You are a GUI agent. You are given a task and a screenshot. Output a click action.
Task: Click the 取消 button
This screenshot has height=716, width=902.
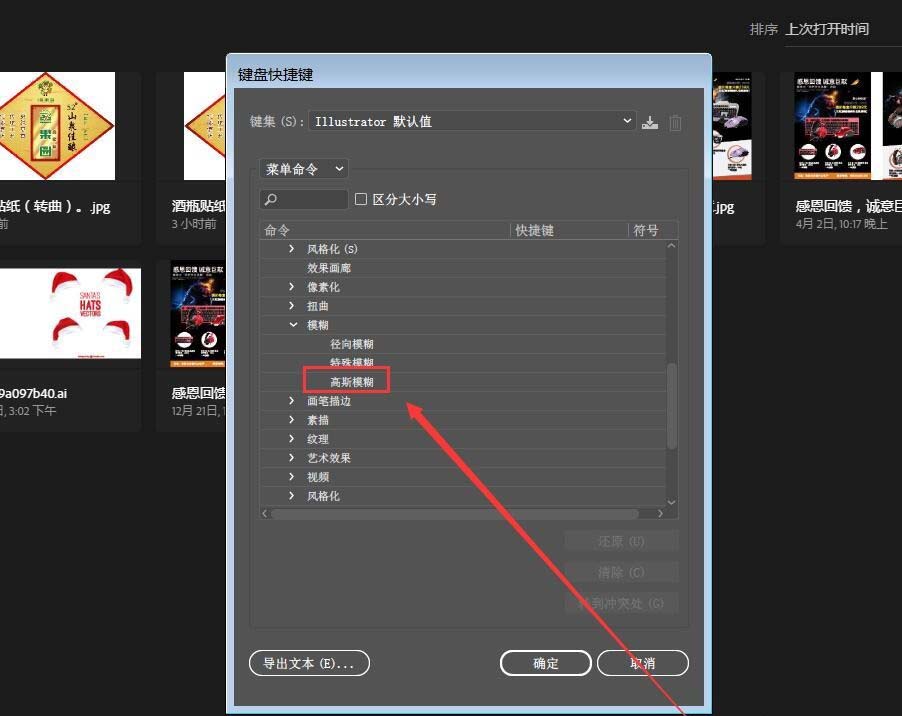click(x=643, y=663)
